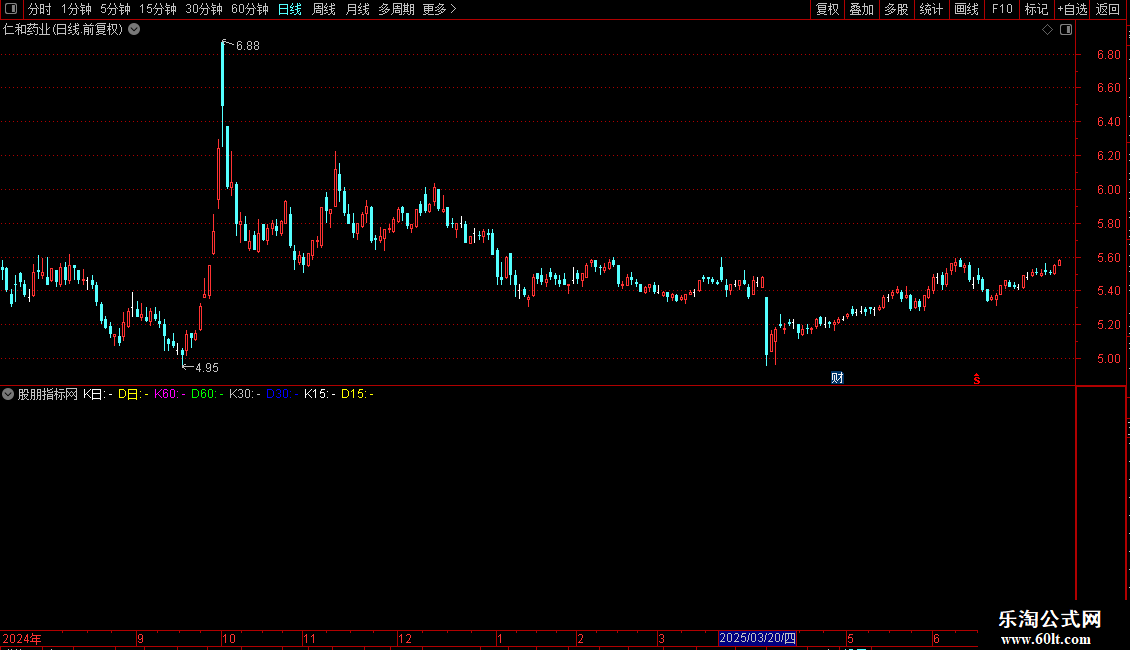Select the 60分钟 period

pos(249,9)
